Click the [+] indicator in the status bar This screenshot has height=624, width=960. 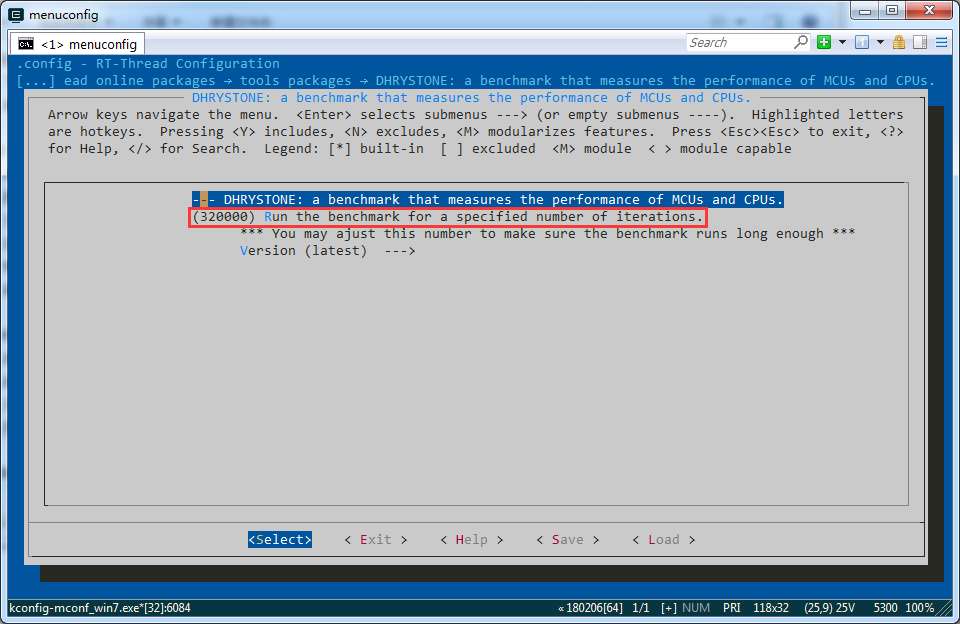[x=669, y=608]
